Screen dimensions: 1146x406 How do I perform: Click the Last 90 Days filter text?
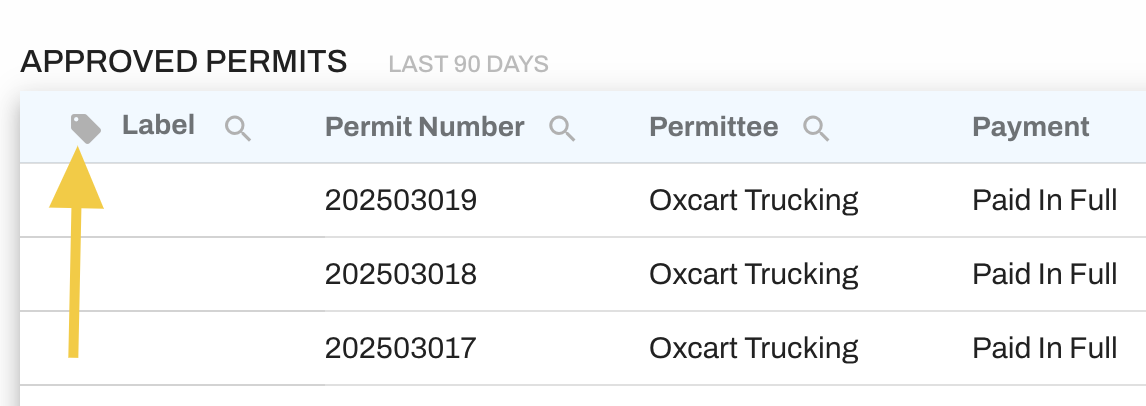click(x=468, y=64)
